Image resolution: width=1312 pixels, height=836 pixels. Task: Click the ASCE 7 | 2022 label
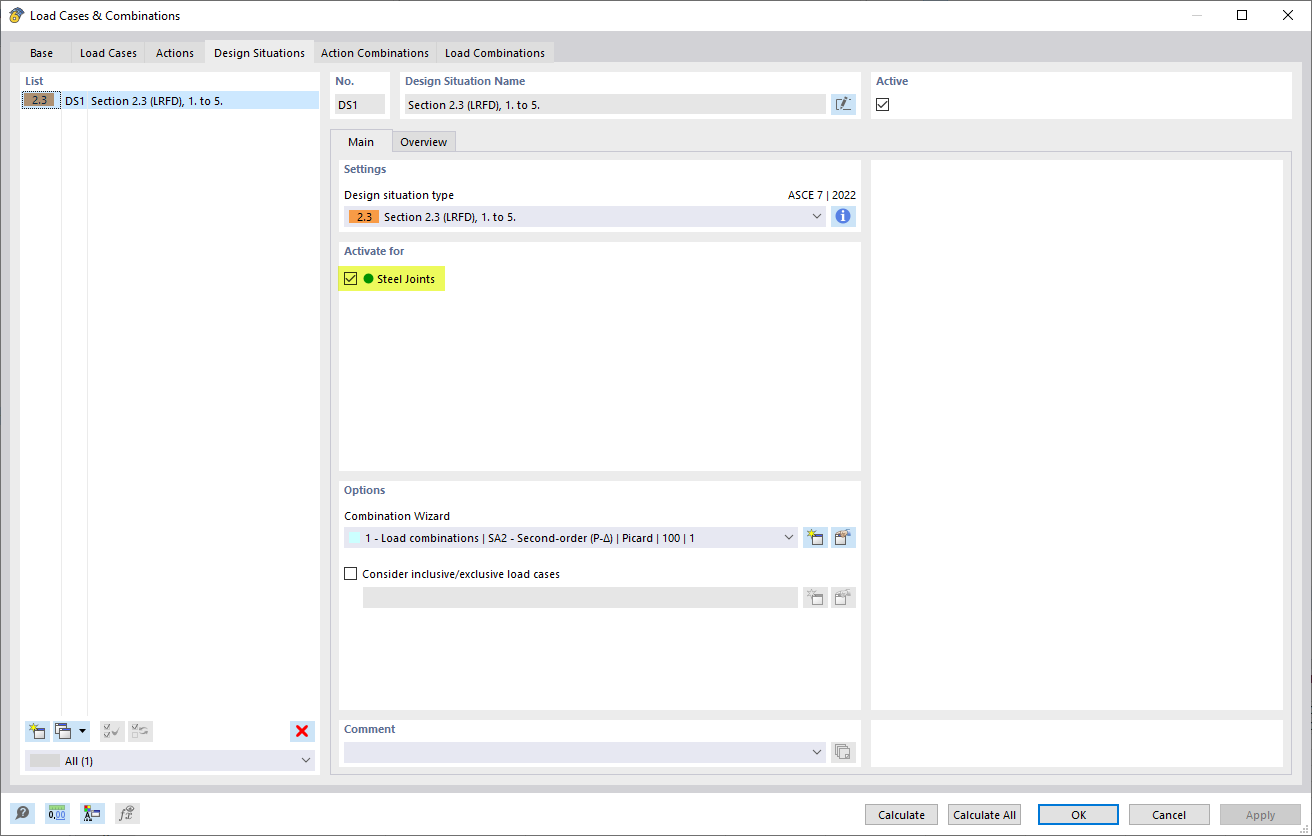822,195
